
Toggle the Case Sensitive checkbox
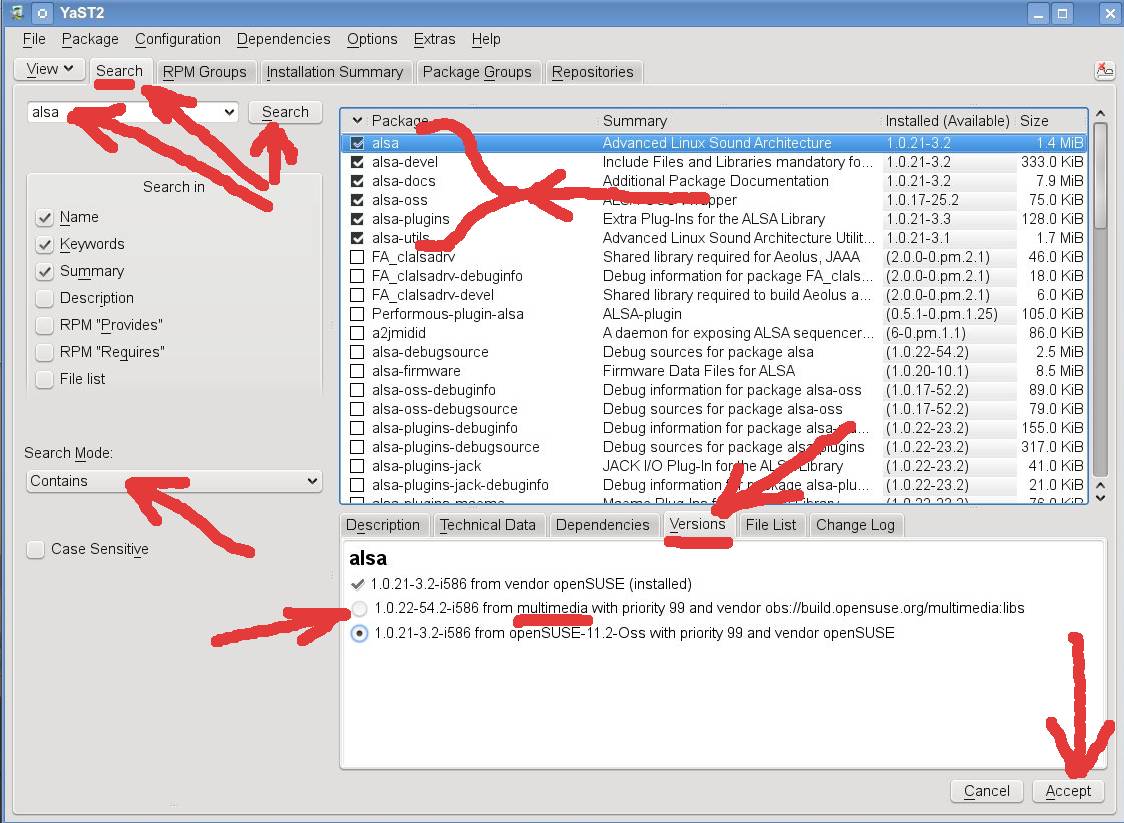pos(36,549)
